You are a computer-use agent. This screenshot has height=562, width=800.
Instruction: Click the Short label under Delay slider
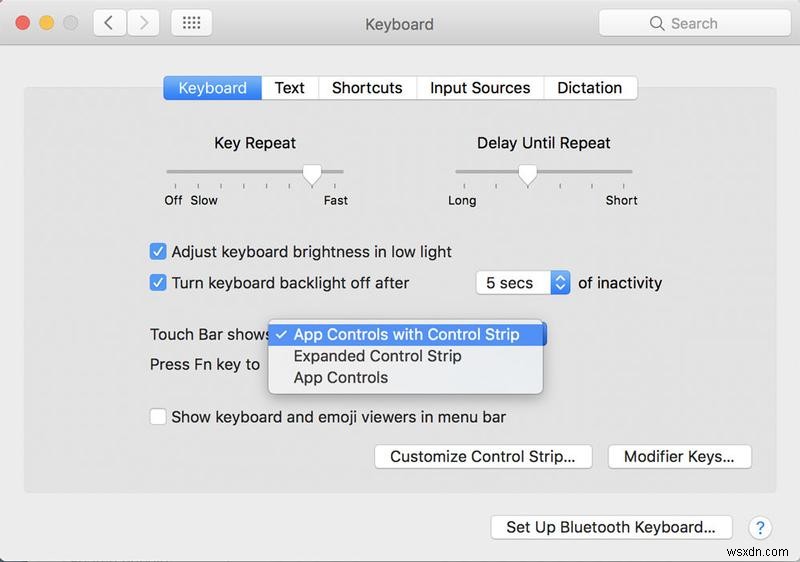[x=621, y=200]
